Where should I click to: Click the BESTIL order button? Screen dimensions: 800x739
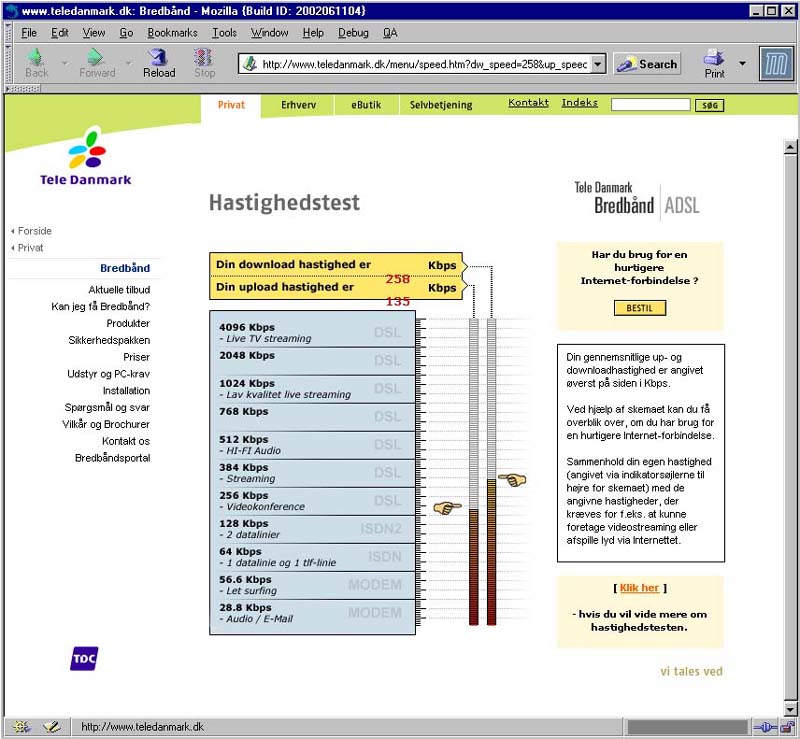[639, 308]
